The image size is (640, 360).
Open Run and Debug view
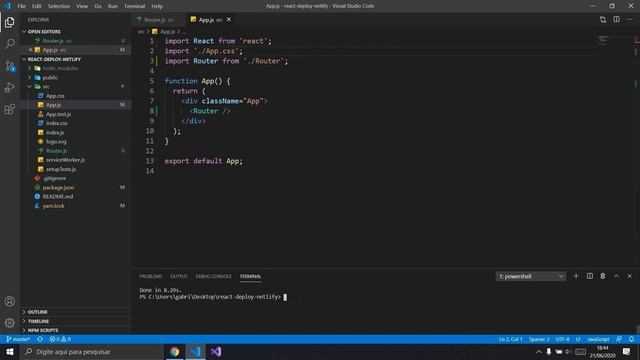click(10, 87)
